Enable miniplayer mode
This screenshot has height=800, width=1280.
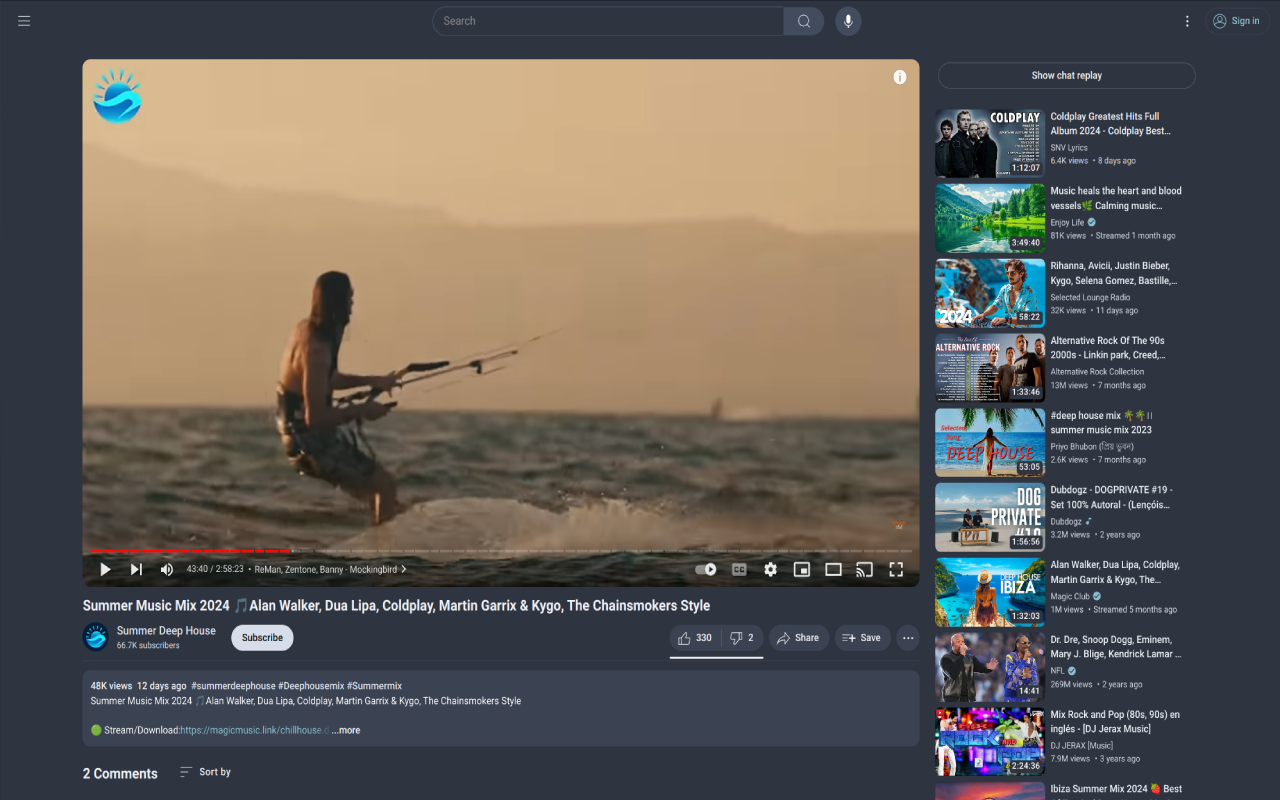click(x=802, y=569)
